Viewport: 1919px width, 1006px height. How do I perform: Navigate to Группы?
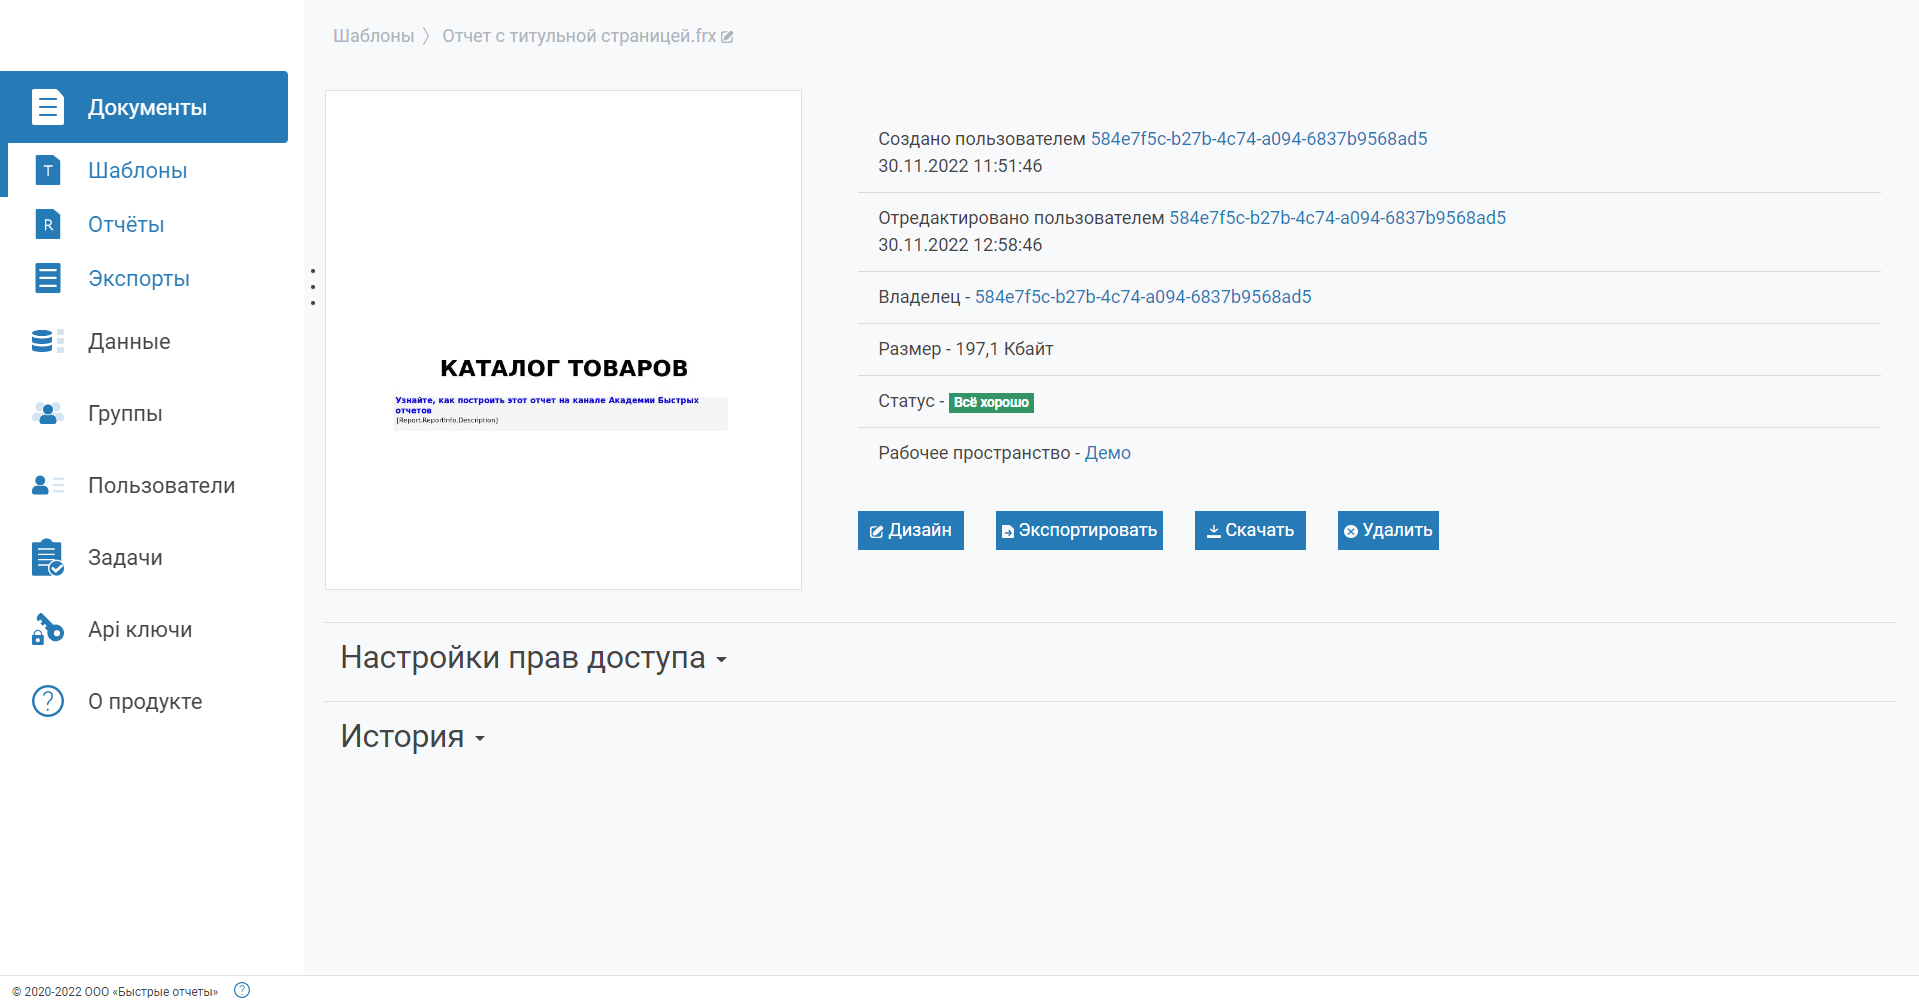125,413
